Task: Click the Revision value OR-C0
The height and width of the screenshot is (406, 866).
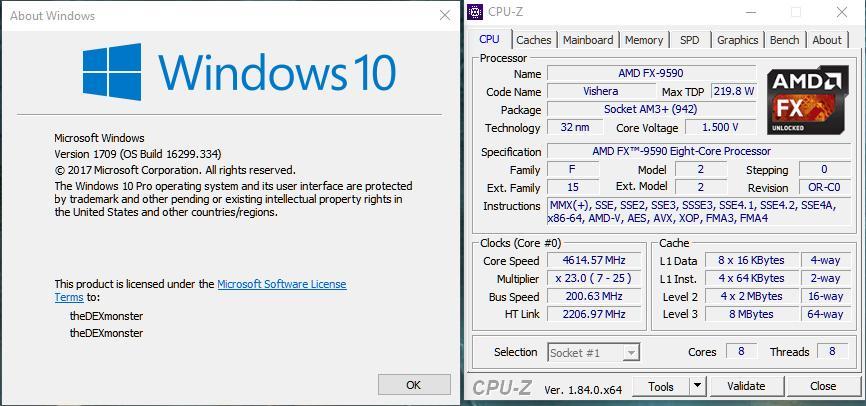Action: click(x=825, y=187)
